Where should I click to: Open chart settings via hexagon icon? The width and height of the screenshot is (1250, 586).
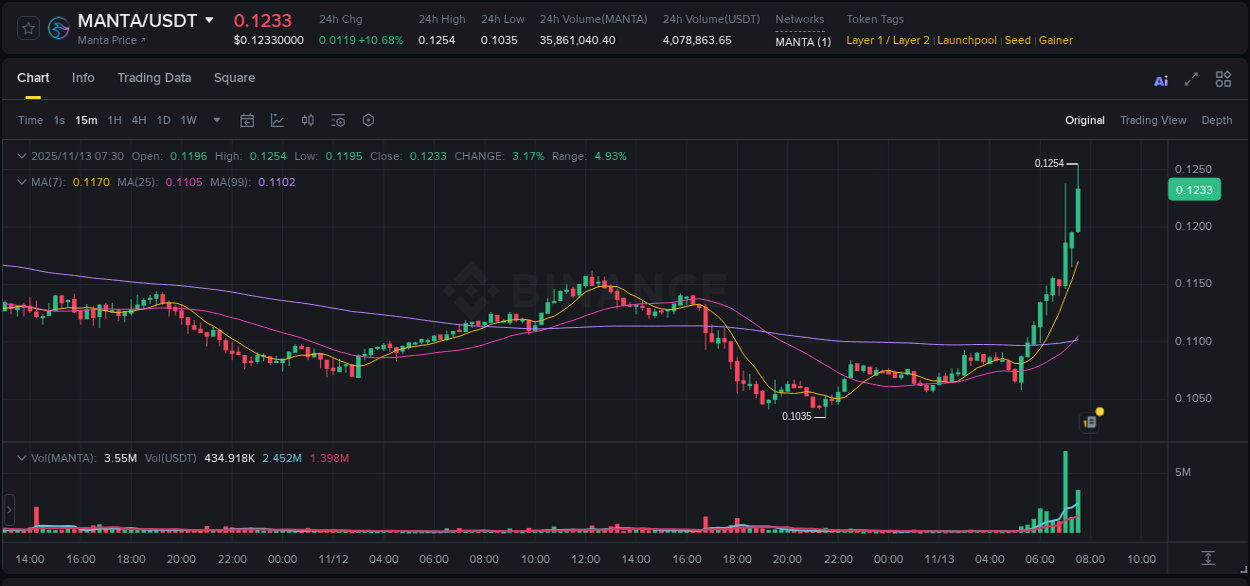tap(368, 119)
